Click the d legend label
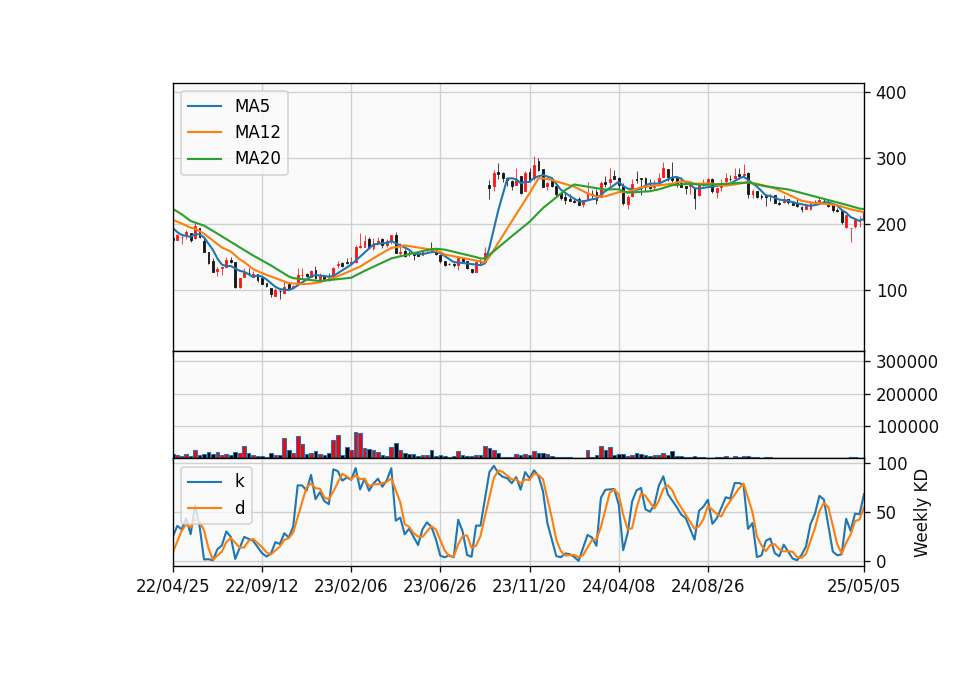 coord(239,508)
